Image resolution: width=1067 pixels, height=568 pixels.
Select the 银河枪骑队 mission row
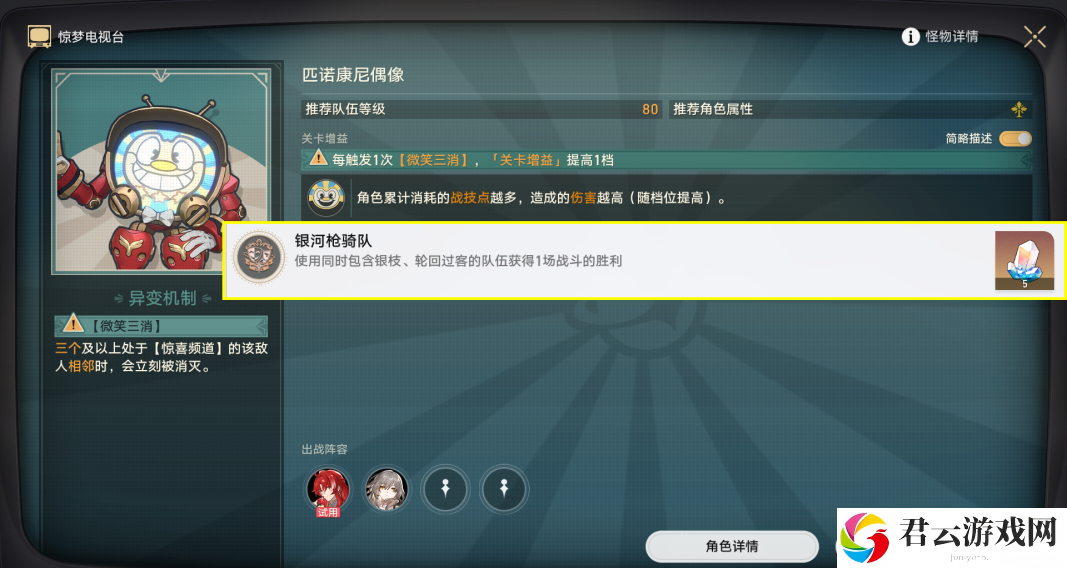644,260
